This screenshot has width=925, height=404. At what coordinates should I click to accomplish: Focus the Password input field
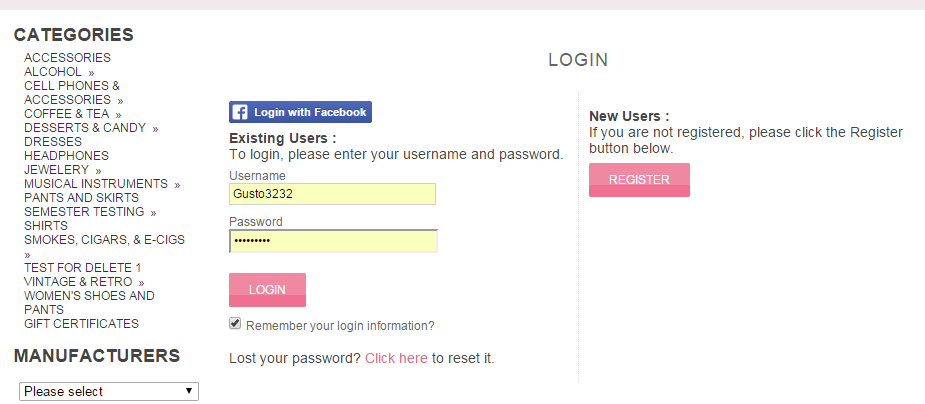click(333, 241)
